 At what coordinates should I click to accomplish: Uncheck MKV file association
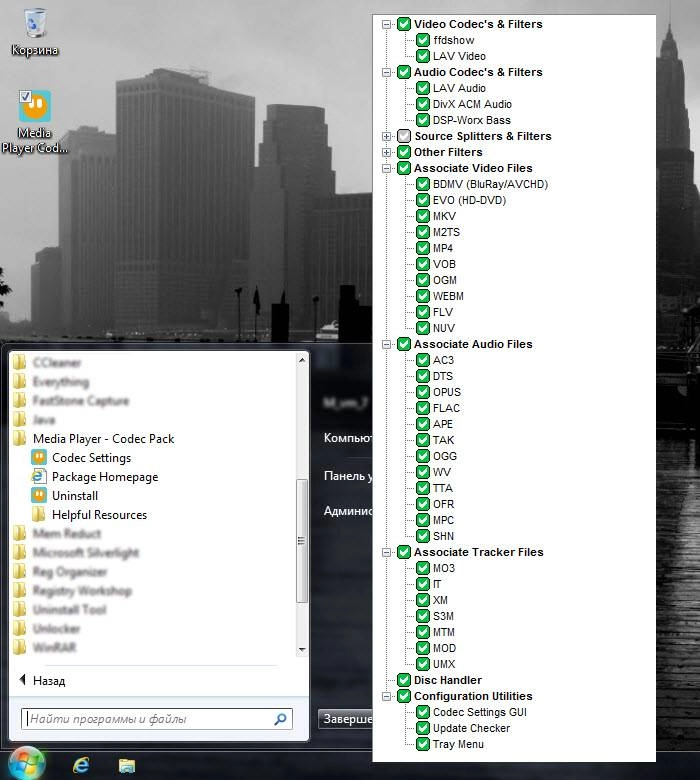coord(423,216)
